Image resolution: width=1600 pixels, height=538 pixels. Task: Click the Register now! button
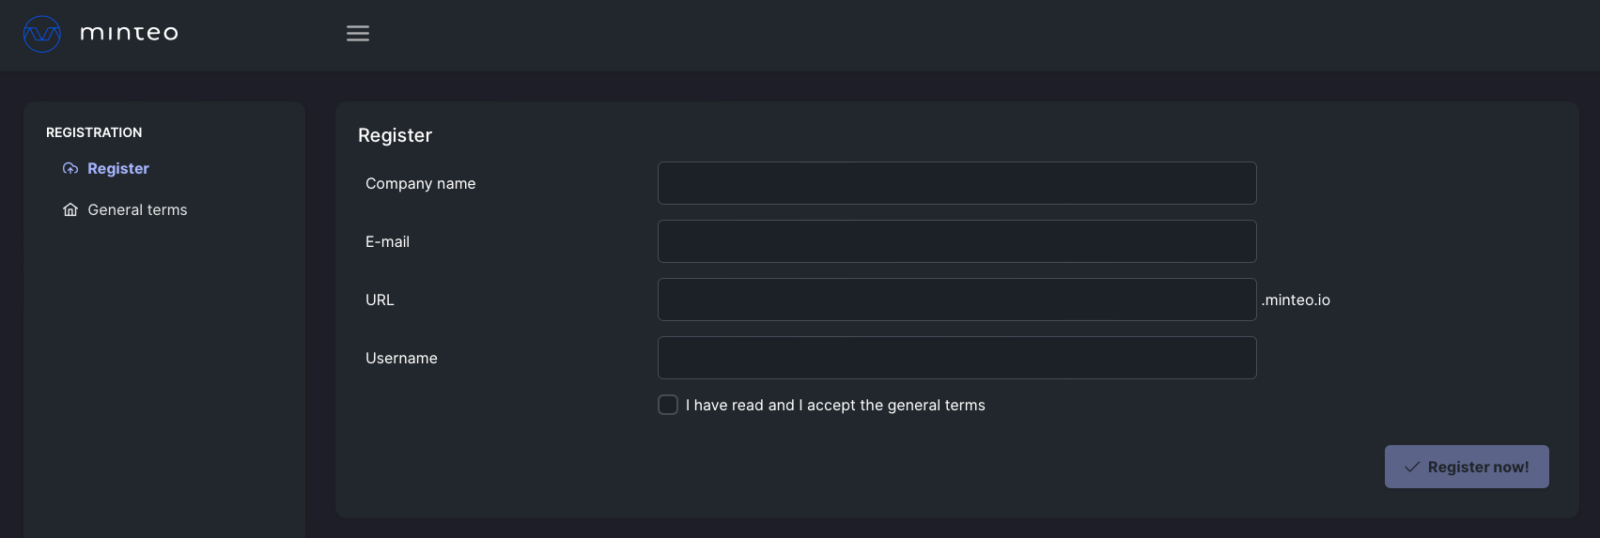(x=1466, y=467)
